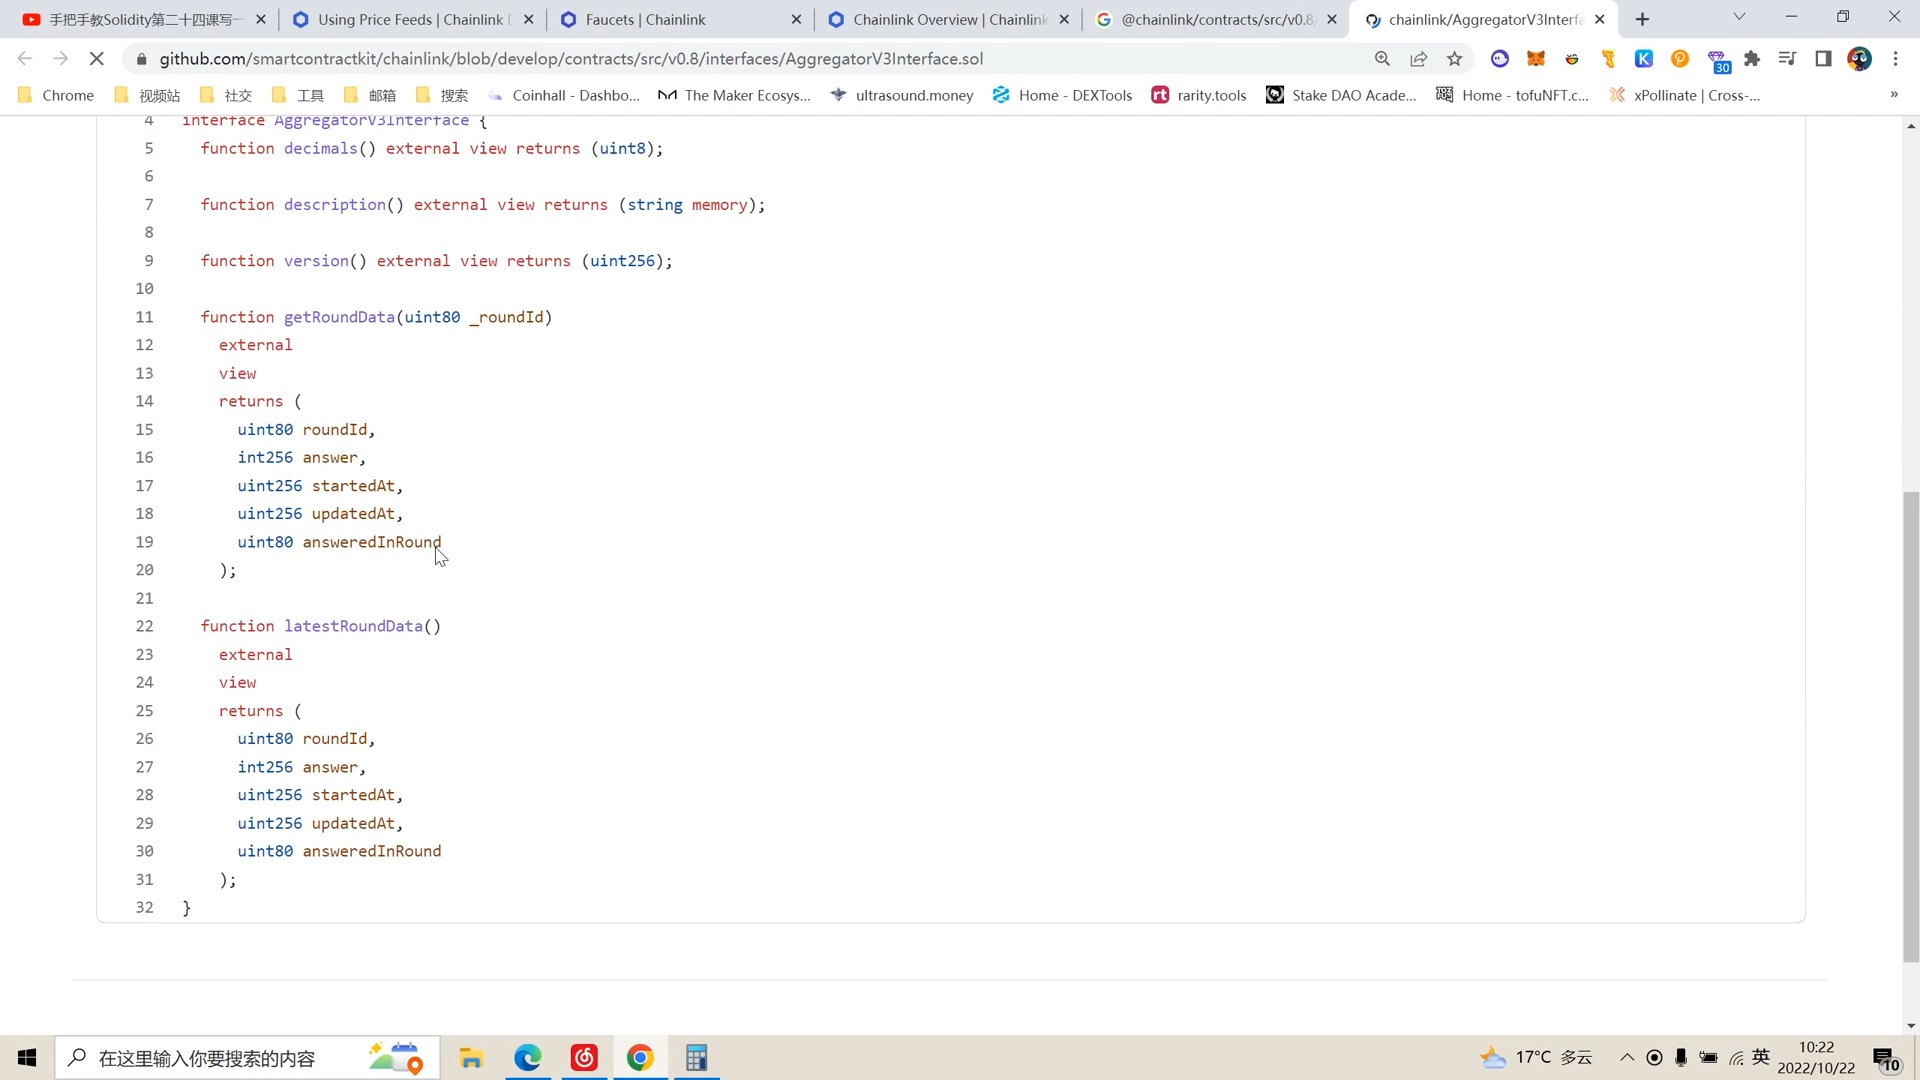Open the blue K extension
Image resolution: width=1920 pixels, height=1080 pixels.
1644,59
